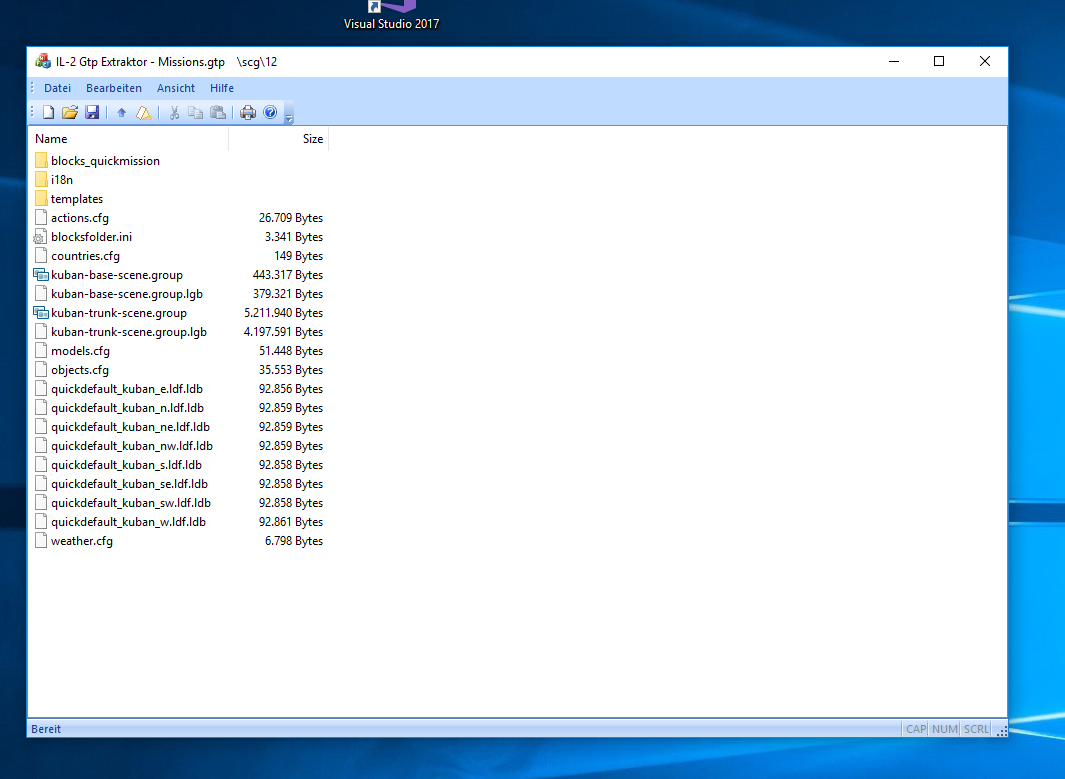Click the eraser-like extract toolbar icon
1065x779 pixels.
143,113
